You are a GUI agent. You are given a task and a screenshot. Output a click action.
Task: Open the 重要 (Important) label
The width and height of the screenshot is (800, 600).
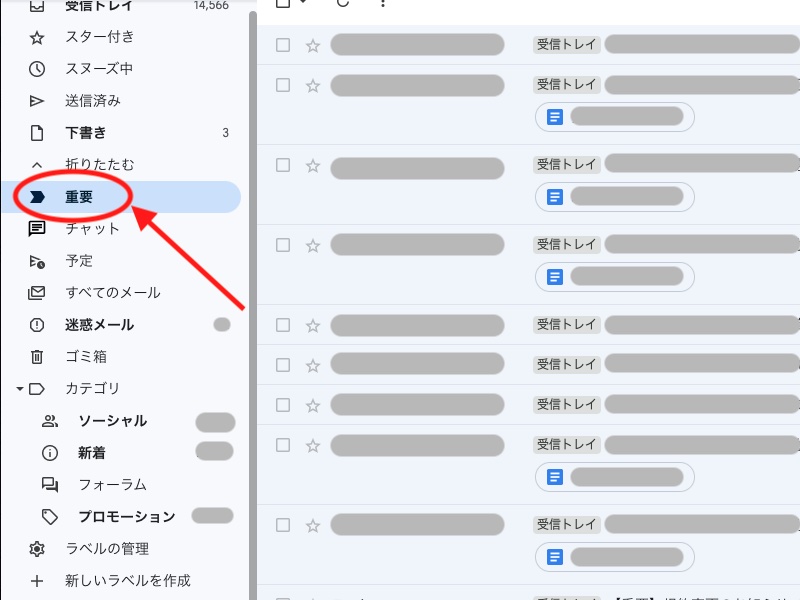78,196
